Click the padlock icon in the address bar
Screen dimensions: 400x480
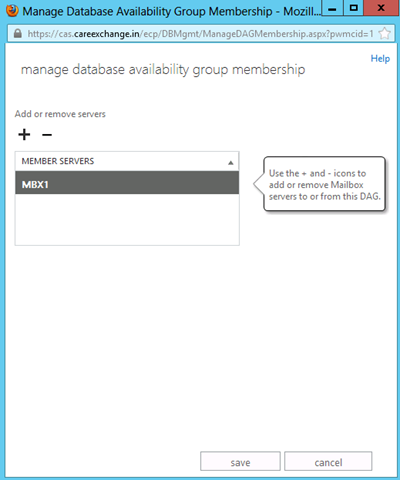[18, 33]
